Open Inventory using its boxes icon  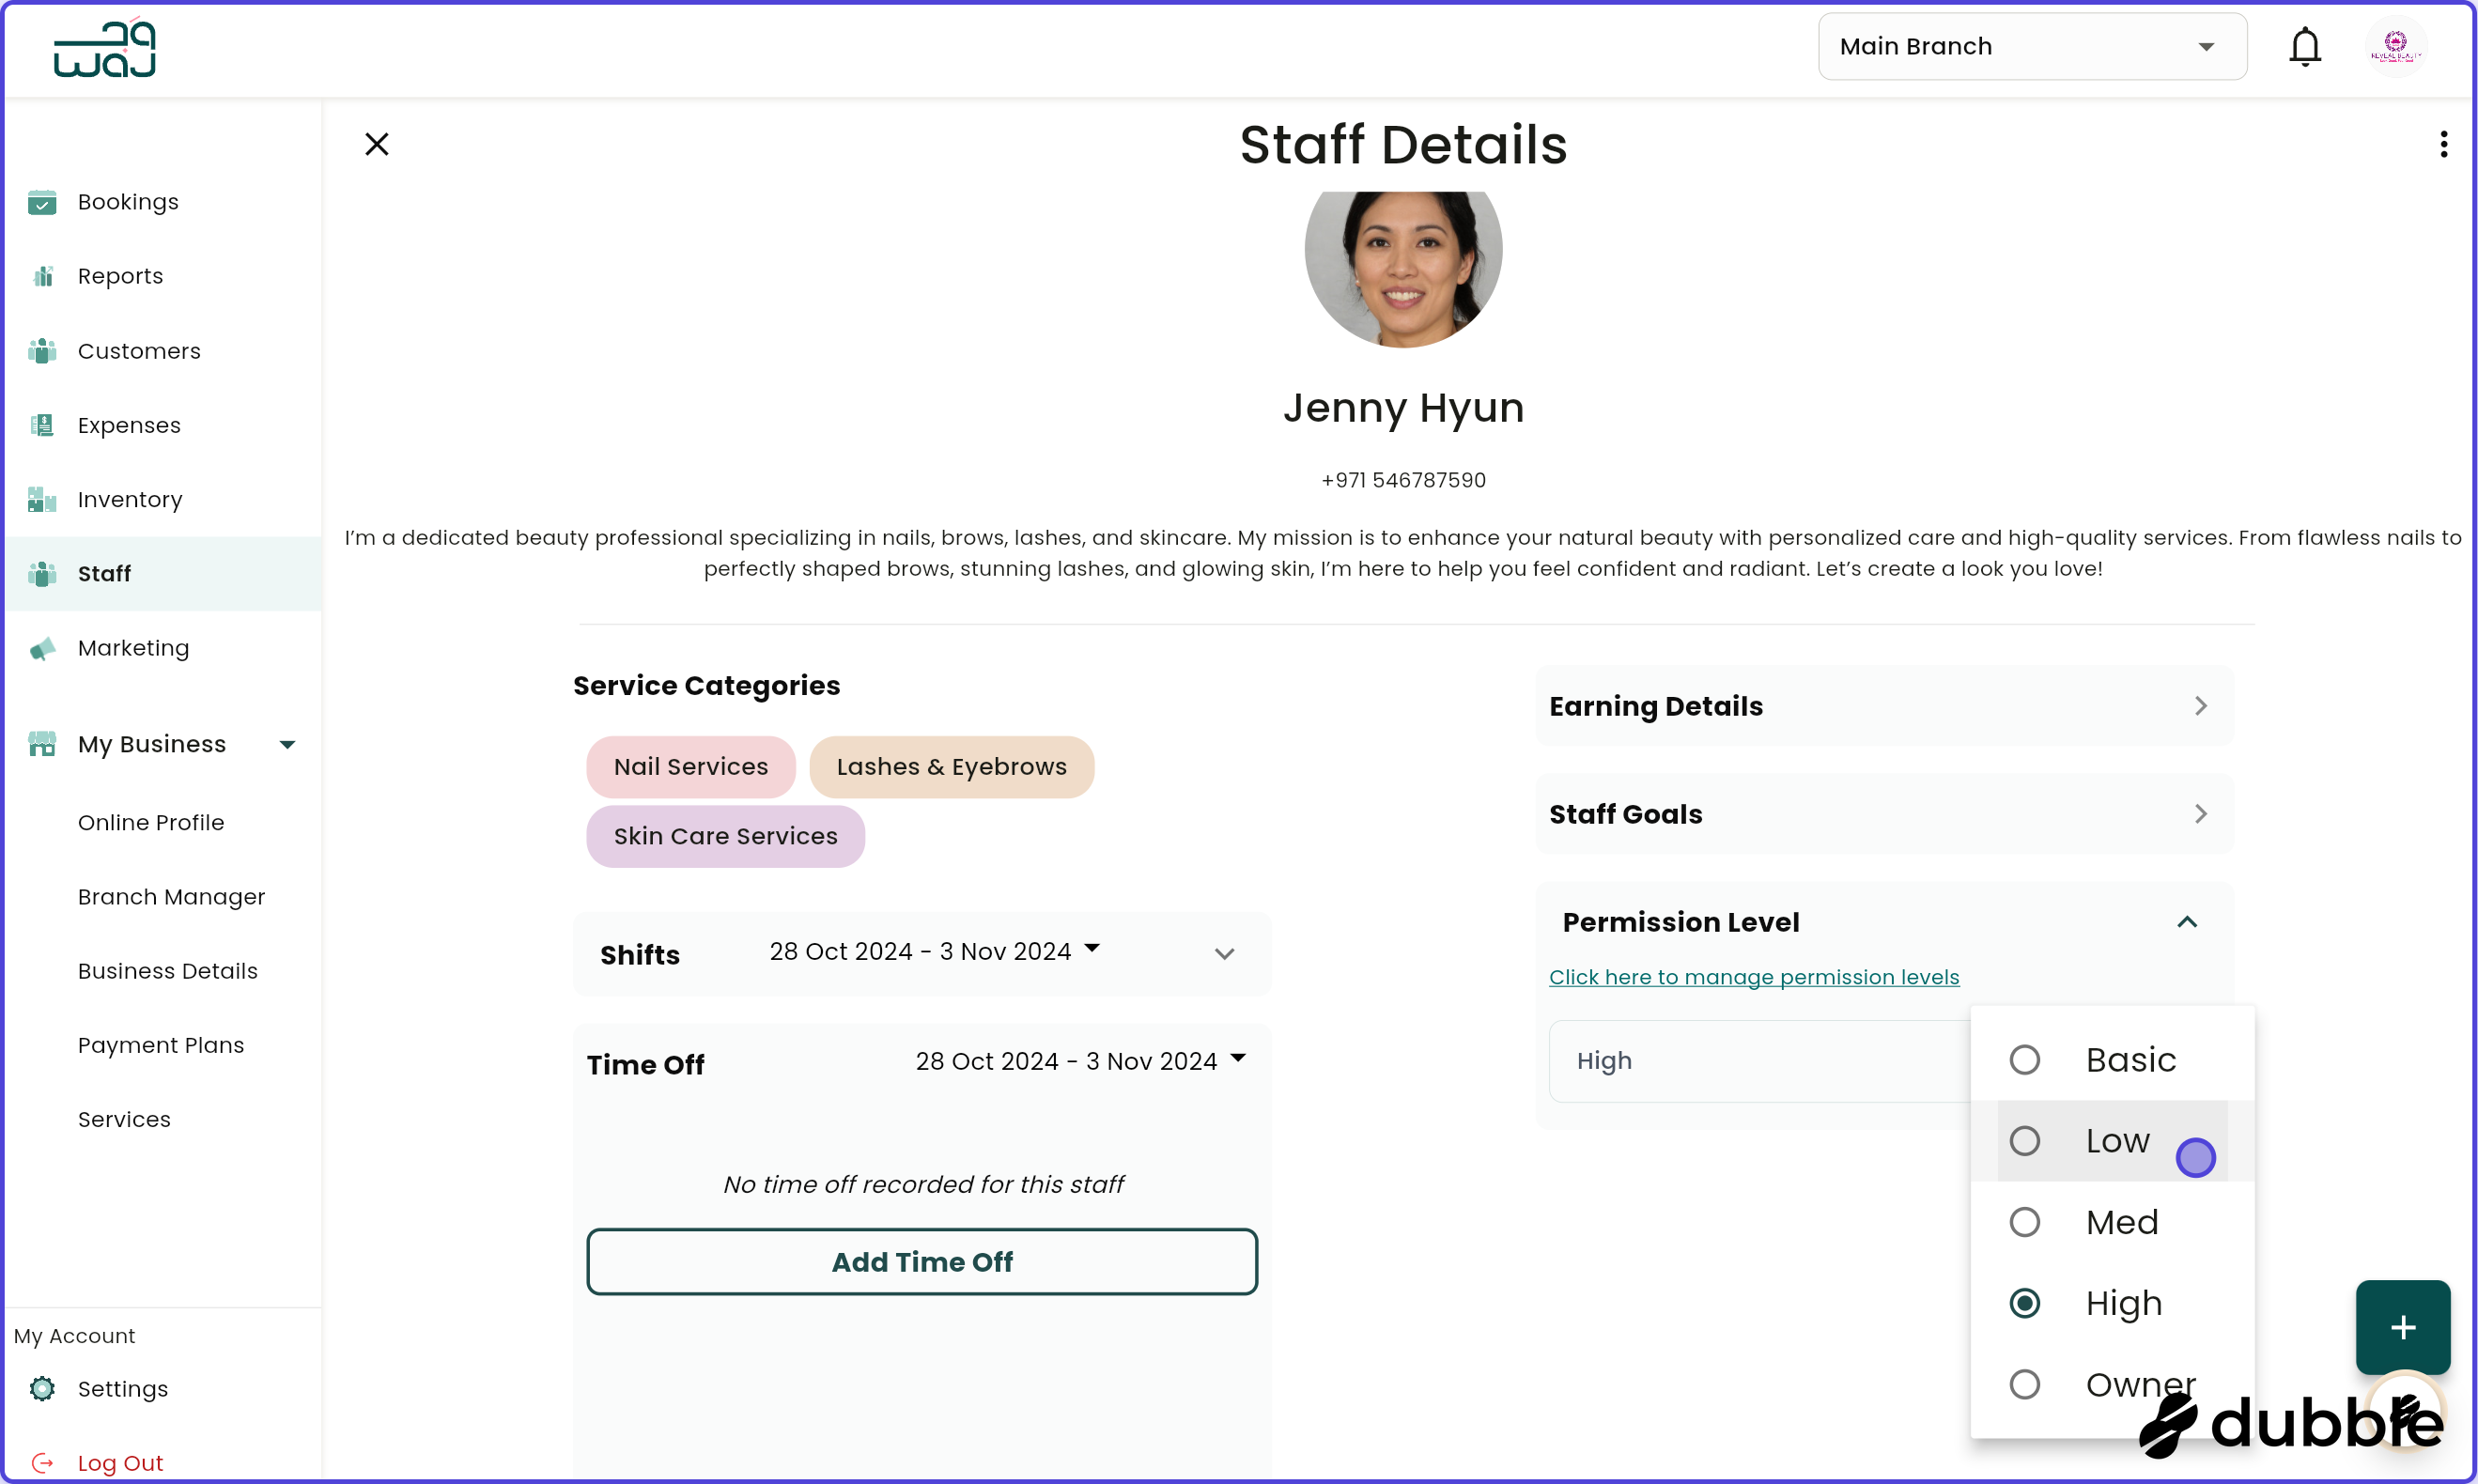pyautogui.click(x=43, y=499)
